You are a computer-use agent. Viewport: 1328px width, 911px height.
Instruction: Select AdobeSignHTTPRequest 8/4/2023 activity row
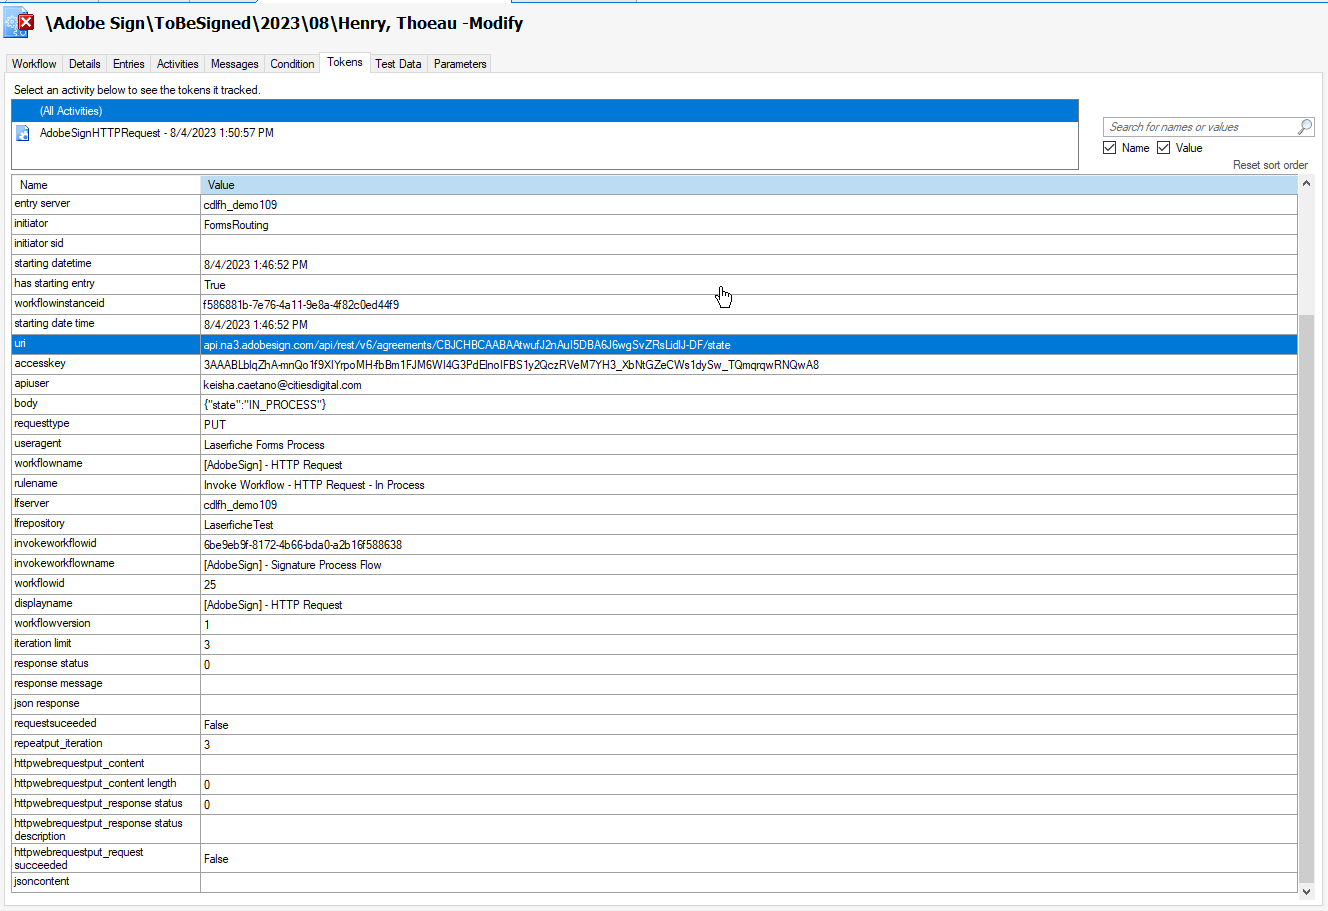[545, 133]
